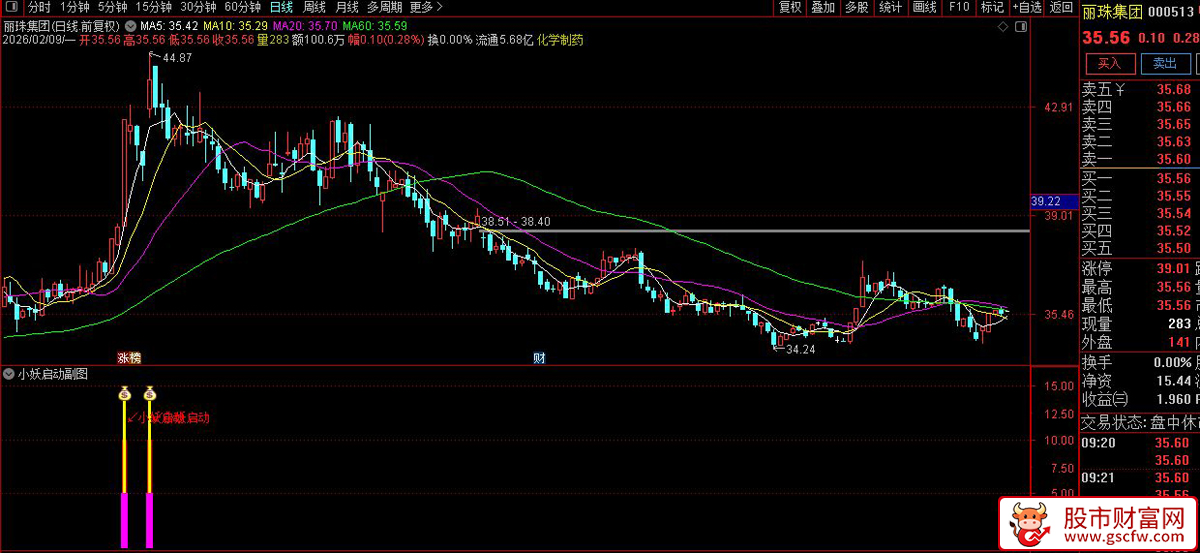The height and width of the screenshot is (553, 1200).
Task: Open the 多股 multi-stock view
Action: click(x=856, y=7)
